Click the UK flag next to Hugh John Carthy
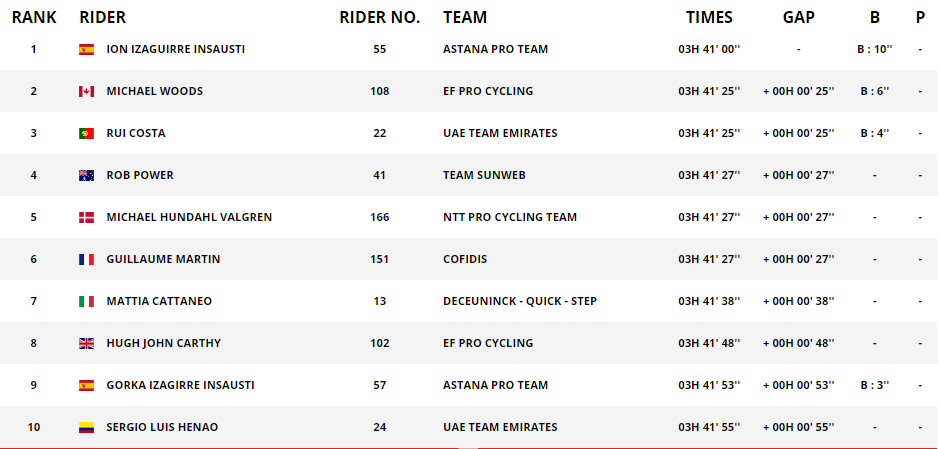This screenshot has height=449, width=940. [86, 343]
